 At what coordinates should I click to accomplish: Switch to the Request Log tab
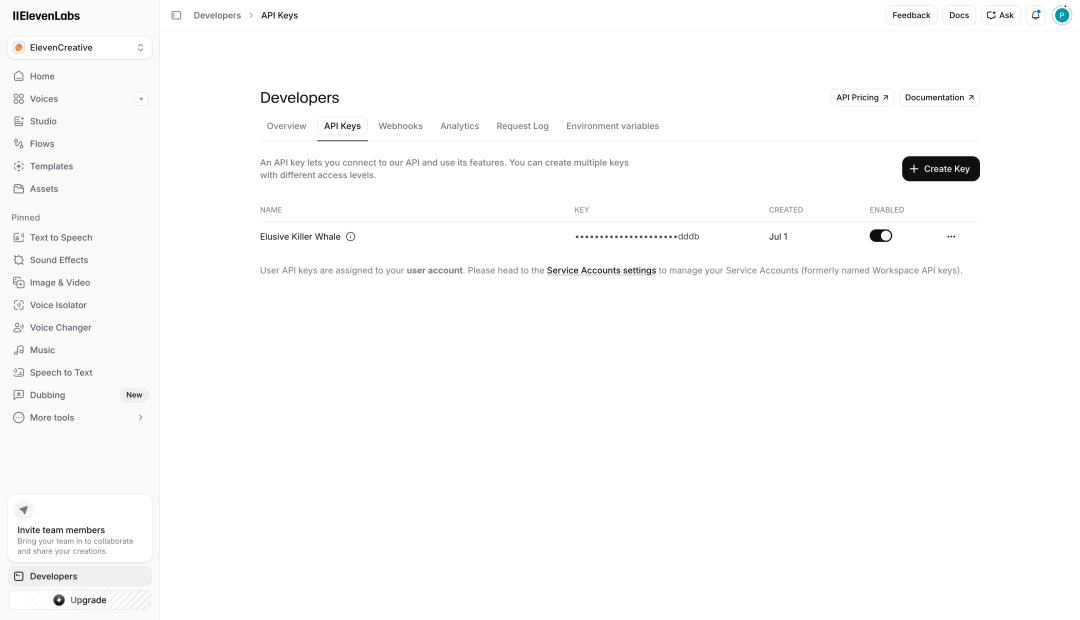click(x=522, y=126)
